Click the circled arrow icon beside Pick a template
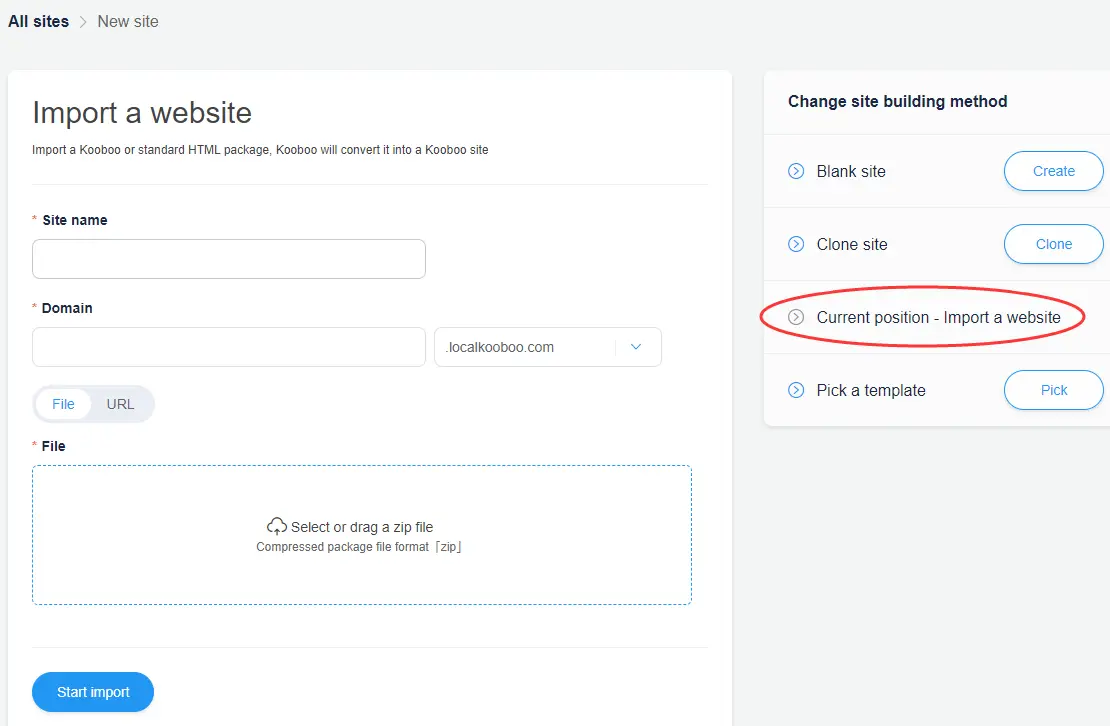Screen dimensions: 1110x726 click(x=796, y=390)
